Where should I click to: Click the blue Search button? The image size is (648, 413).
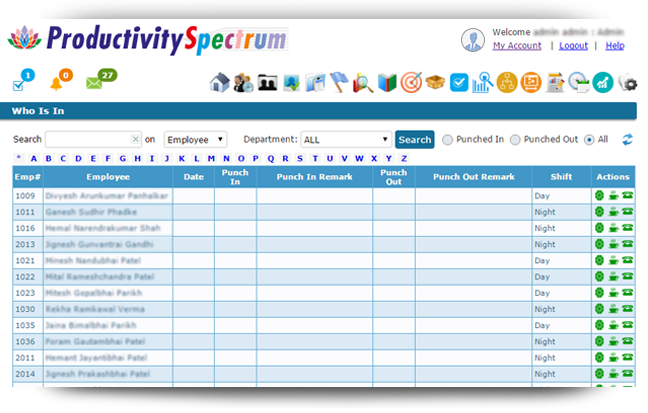click(414, 140)
